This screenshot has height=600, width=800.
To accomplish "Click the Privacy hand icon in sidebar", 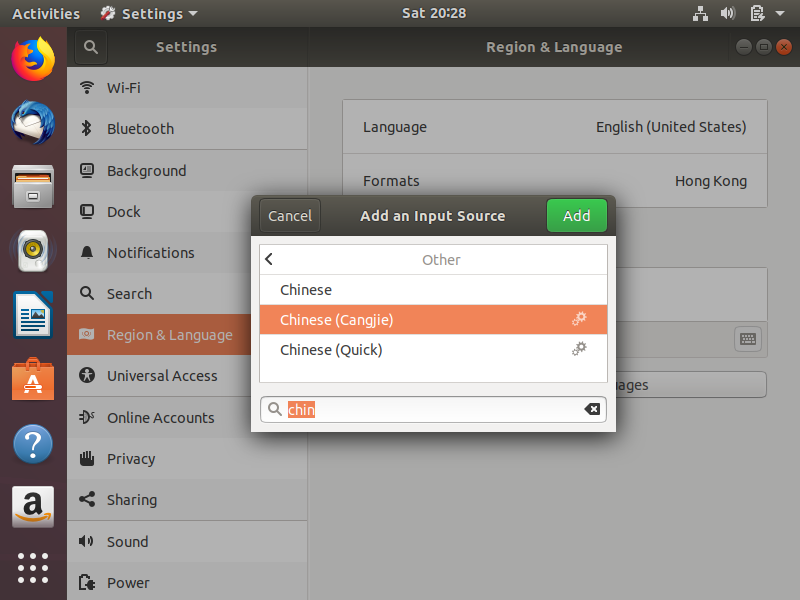I will (87, 458).
